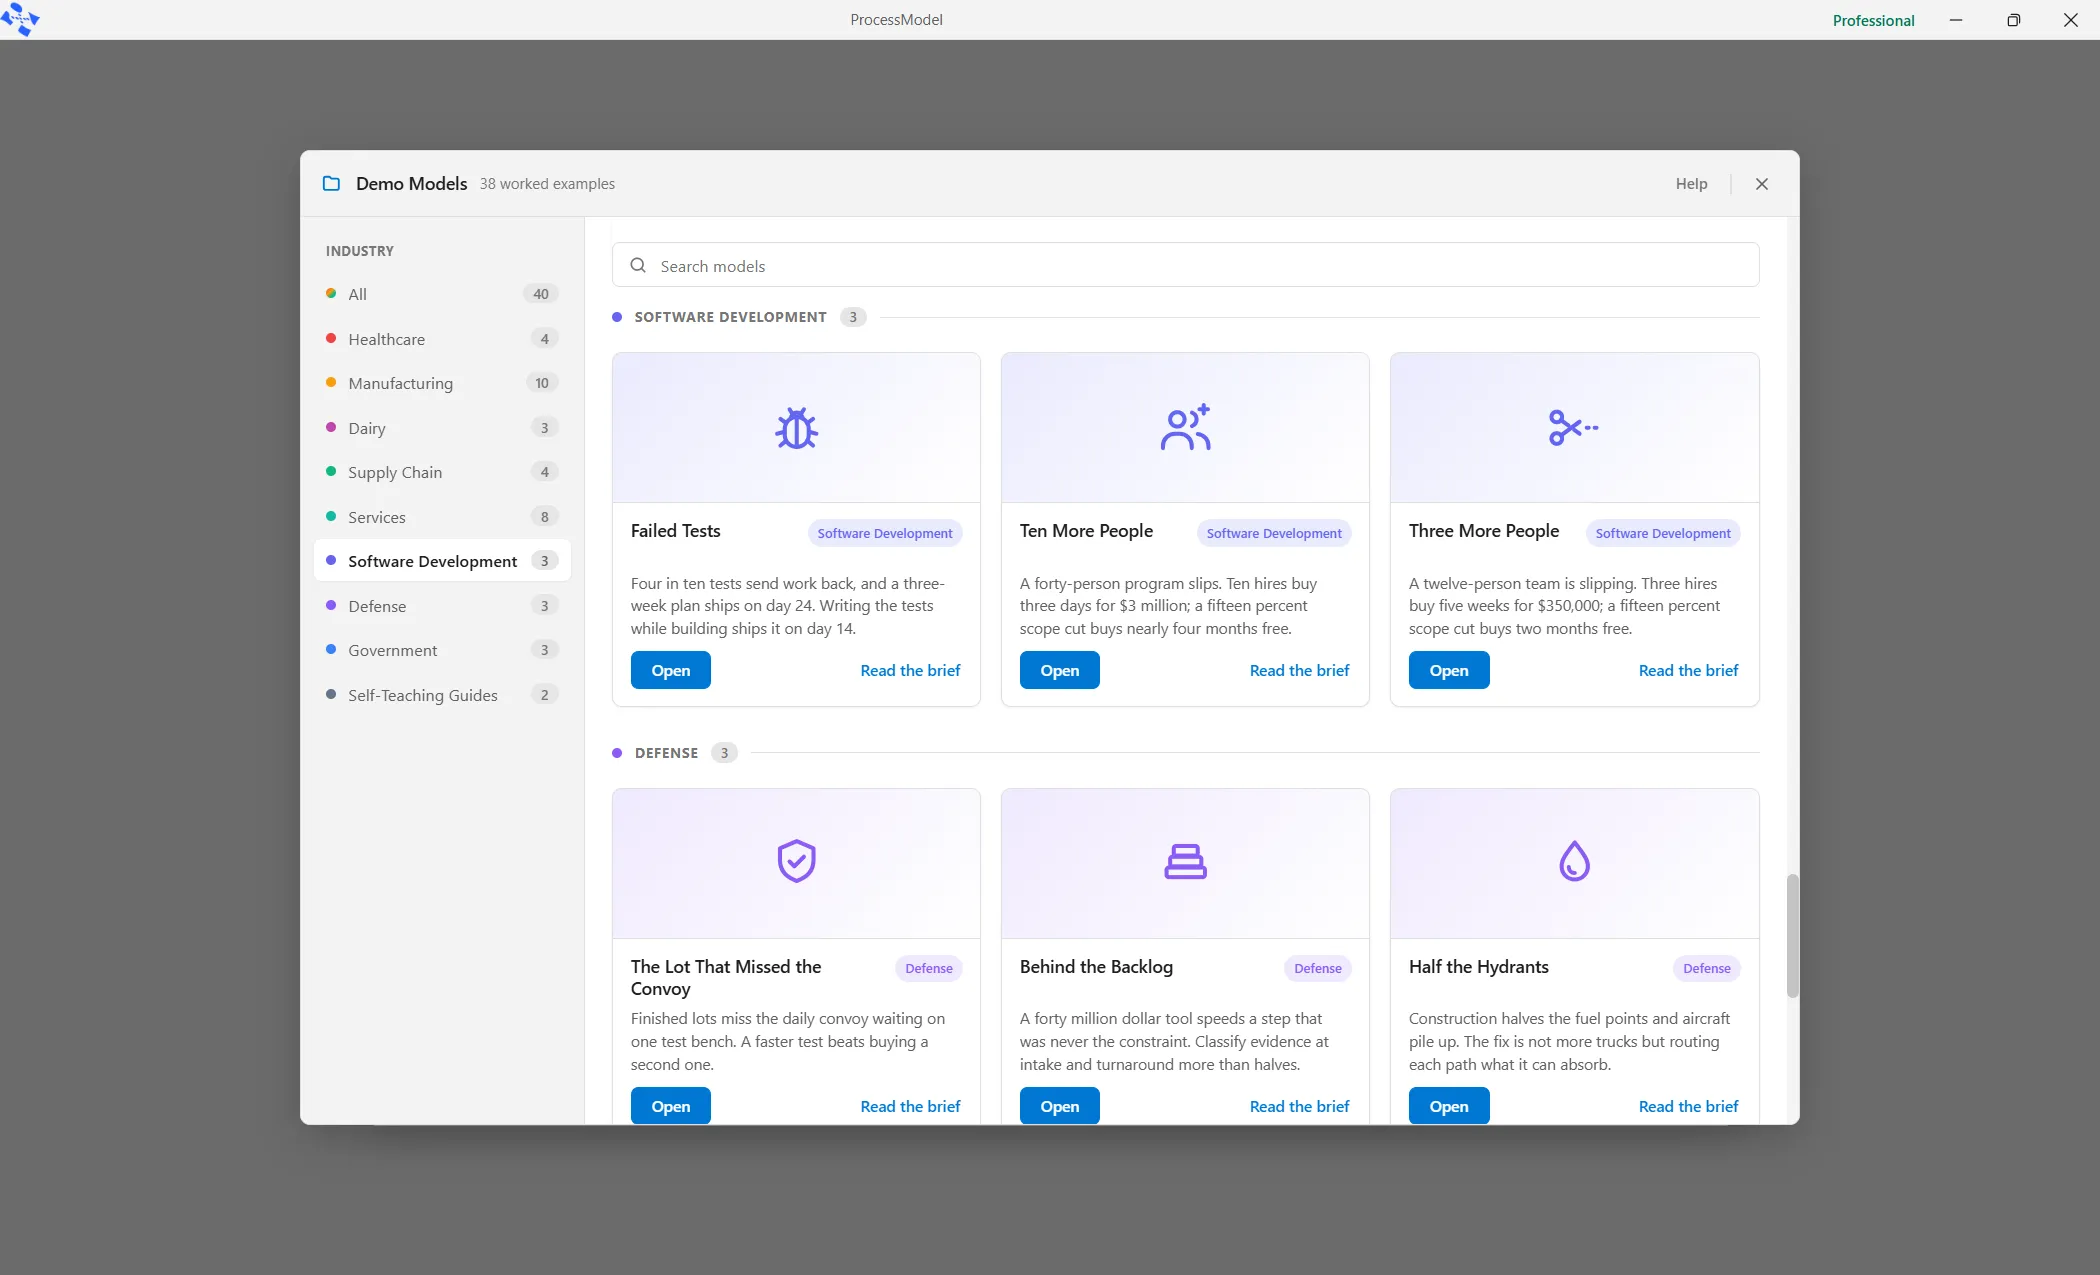This screenshot has height=1275, width=2100.
Task: Click the All count badge 40
Action: click(x=540, y=294)
